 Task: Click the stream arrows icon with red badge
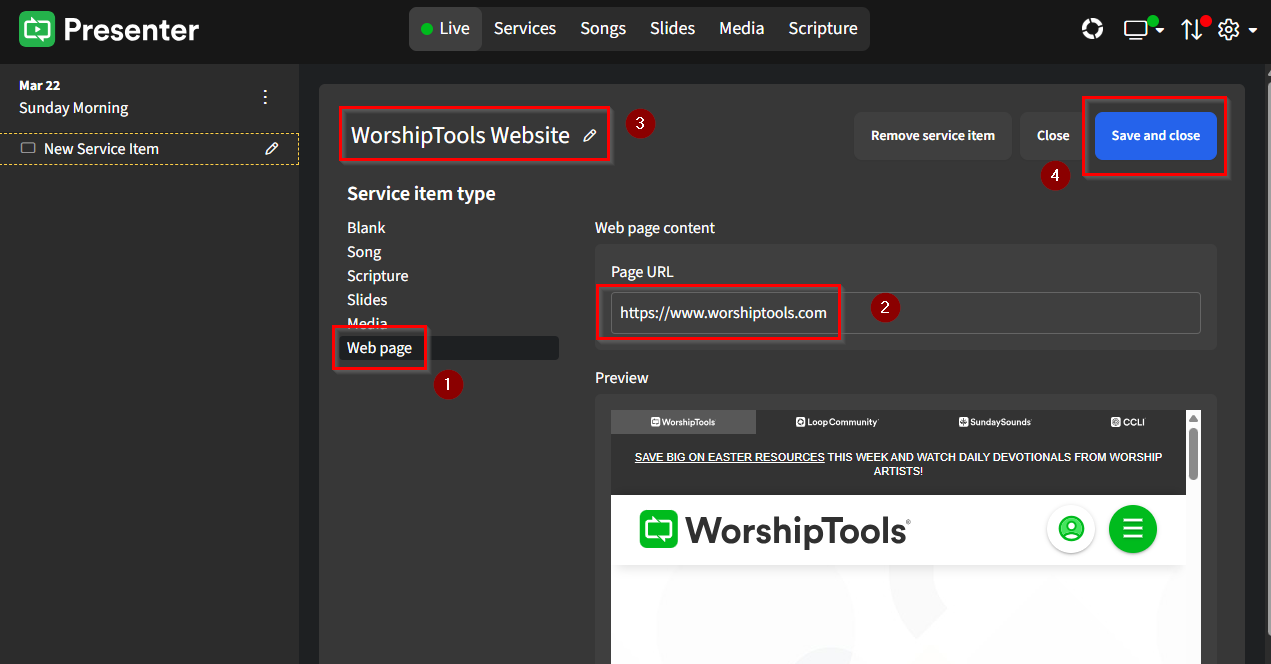pyautogui.click(x=1192, y=30)
